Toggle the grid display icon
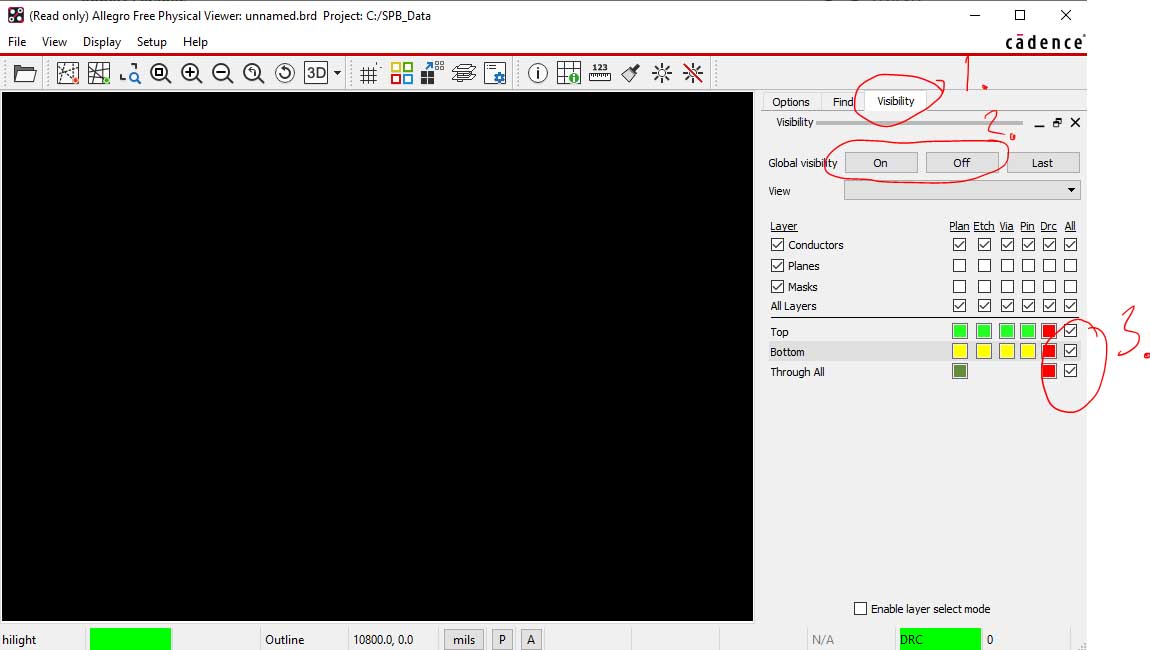 coord(369,73)
